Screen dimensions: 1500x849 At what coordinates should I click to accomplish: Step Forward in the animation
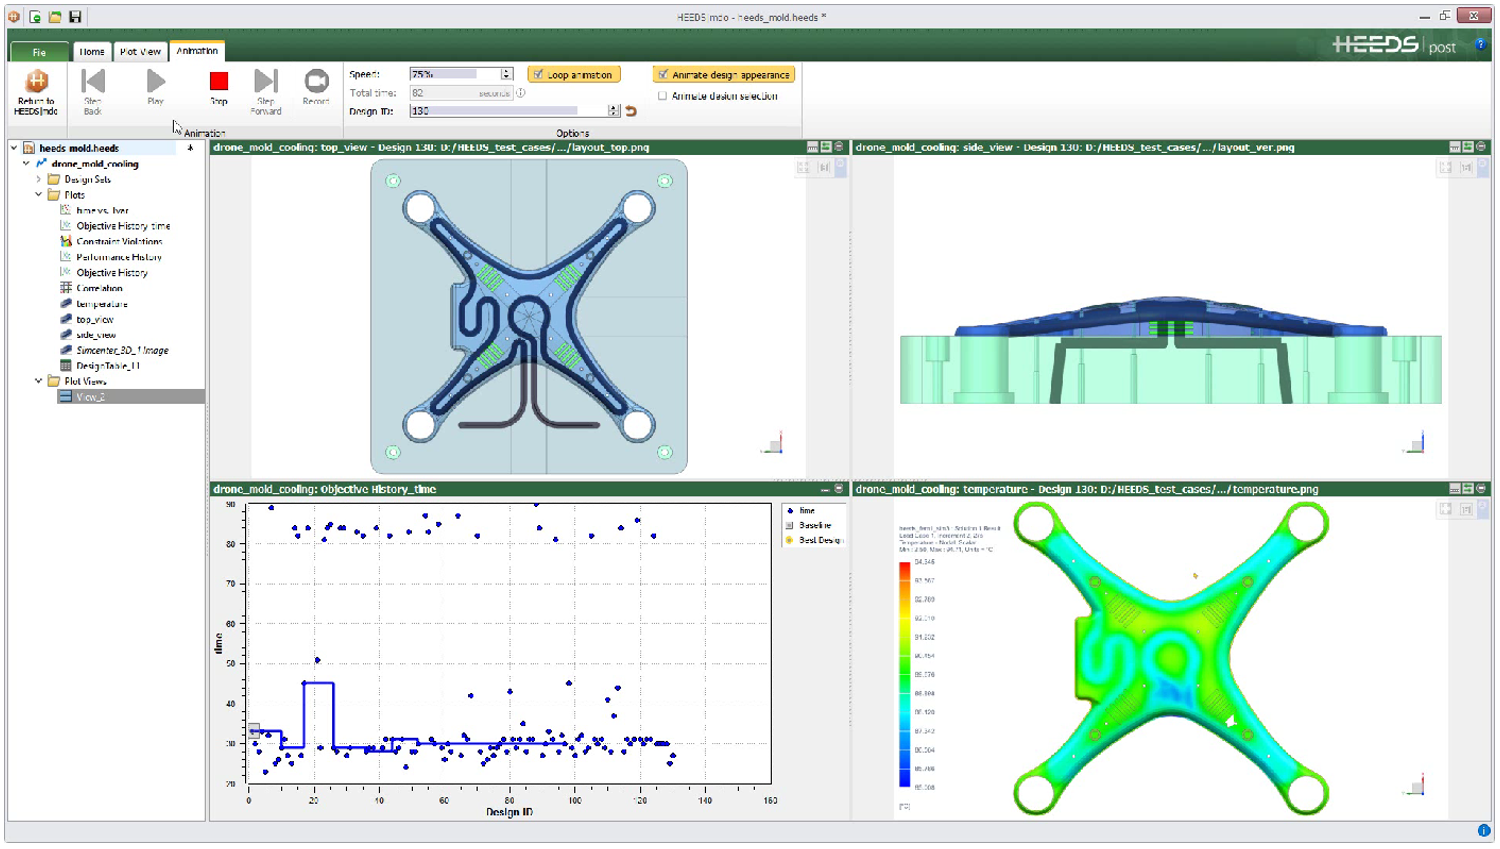coord(265,82)
